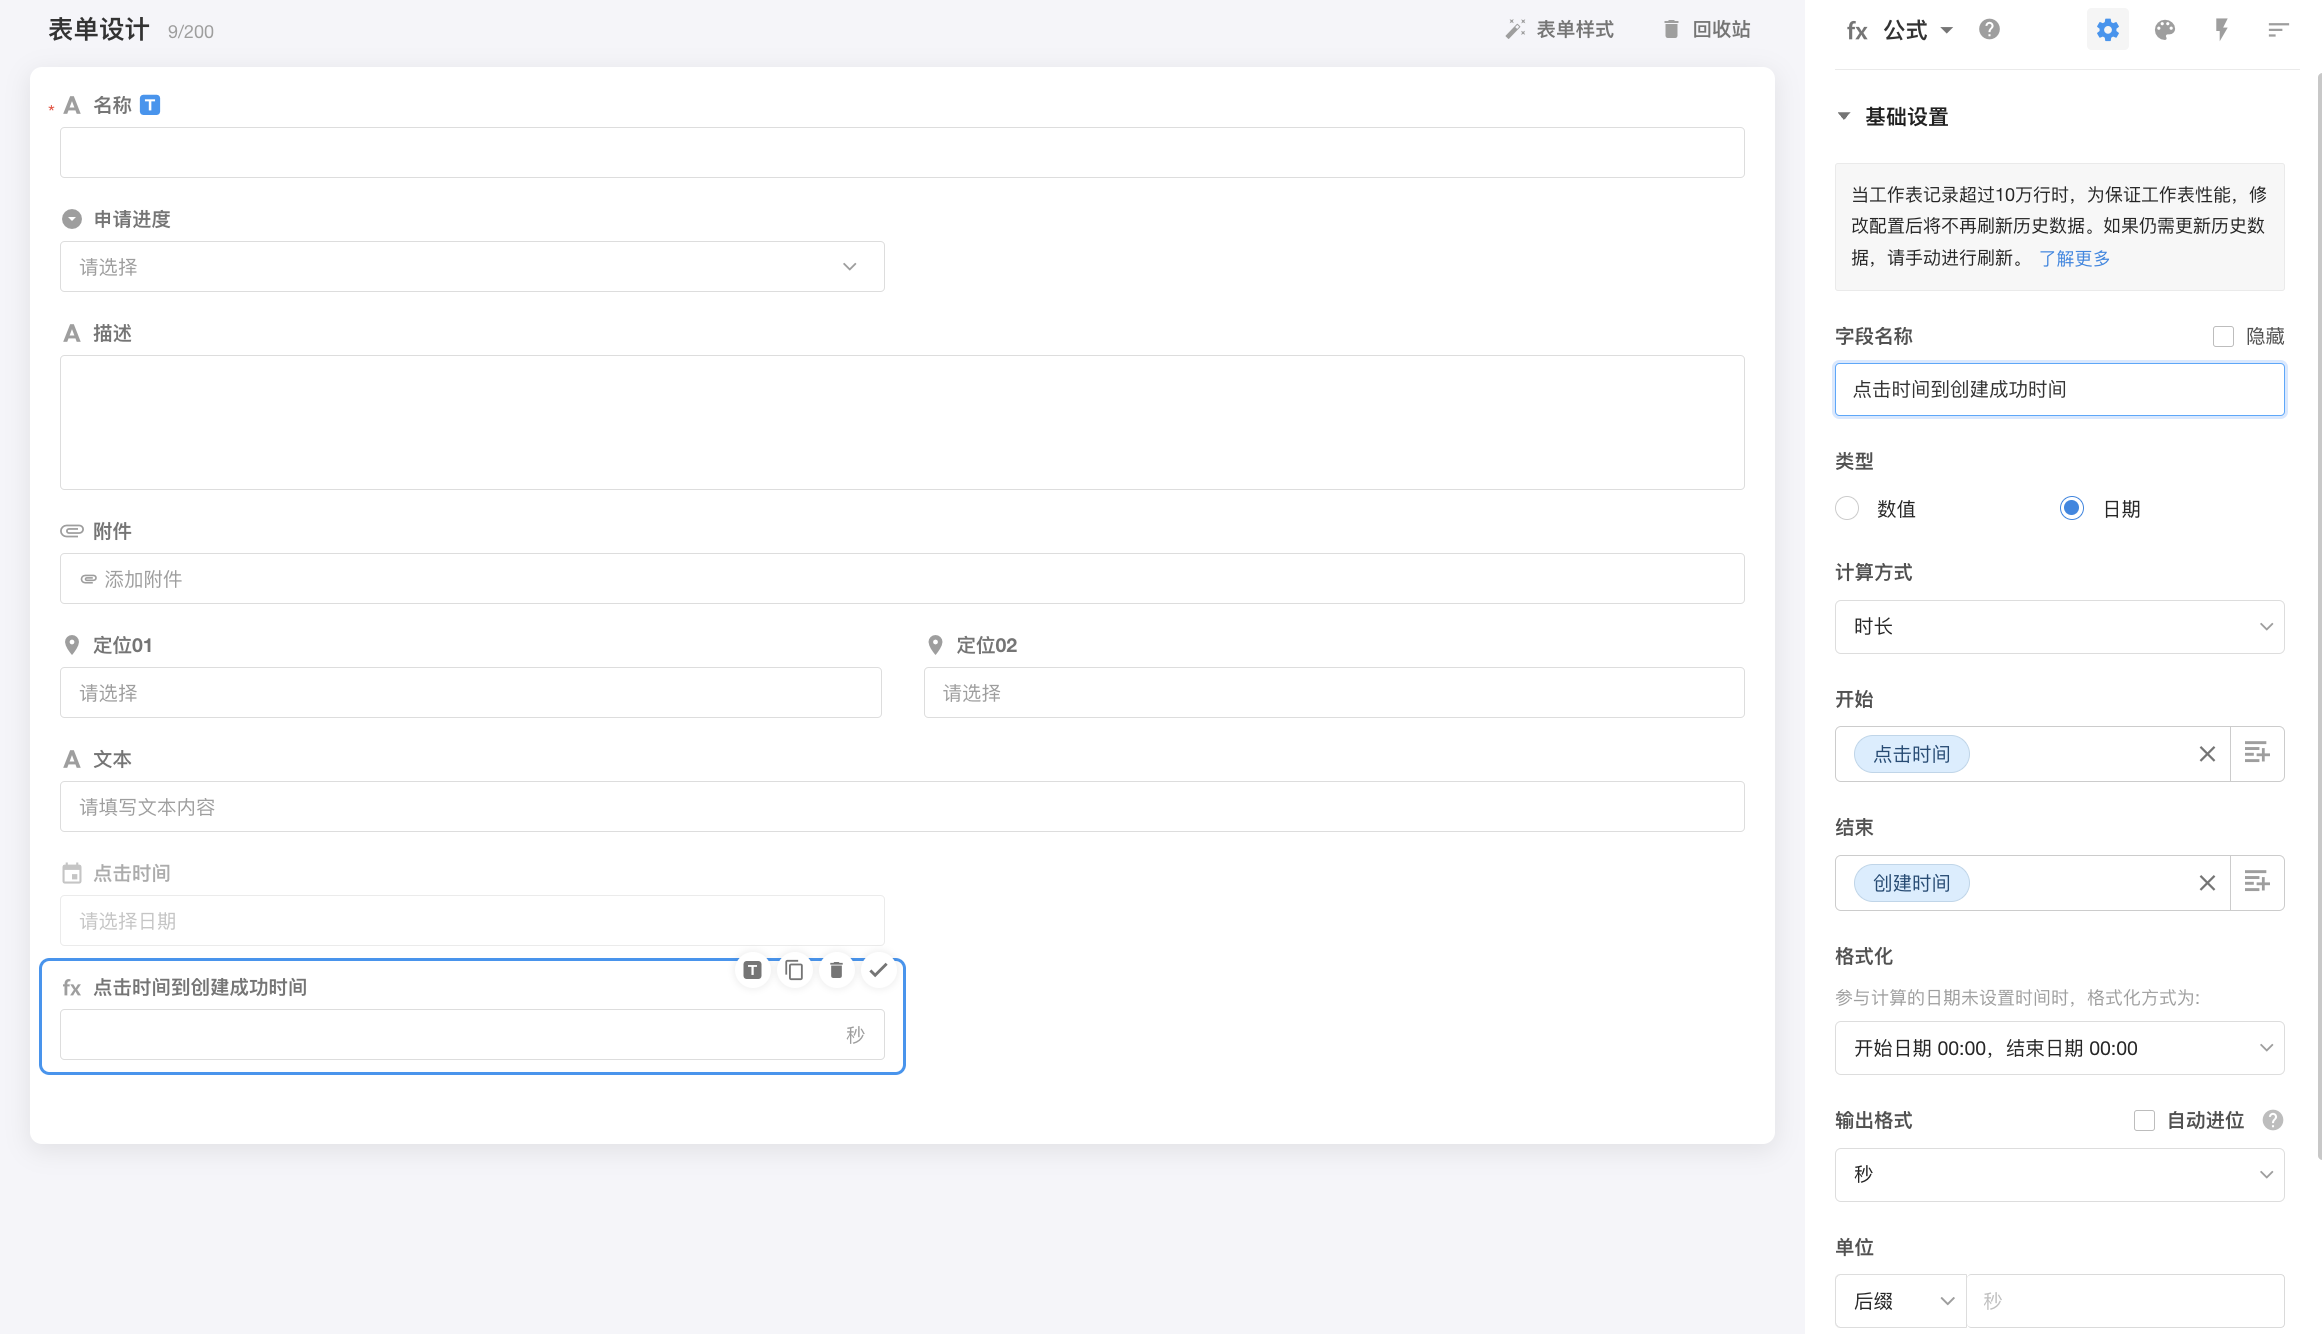Open the style palette tab

point(2164,30)
